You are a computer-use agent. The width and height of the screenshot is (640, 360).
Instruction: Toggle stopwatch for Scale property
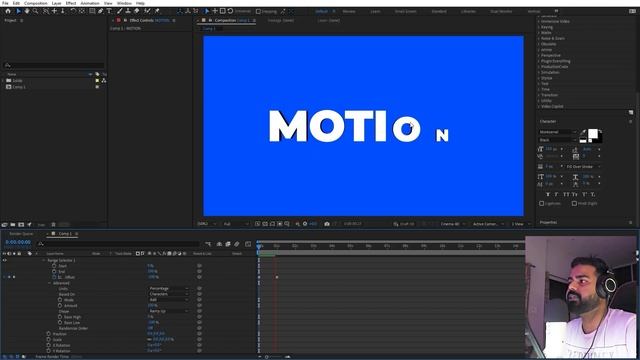[49, 340]
